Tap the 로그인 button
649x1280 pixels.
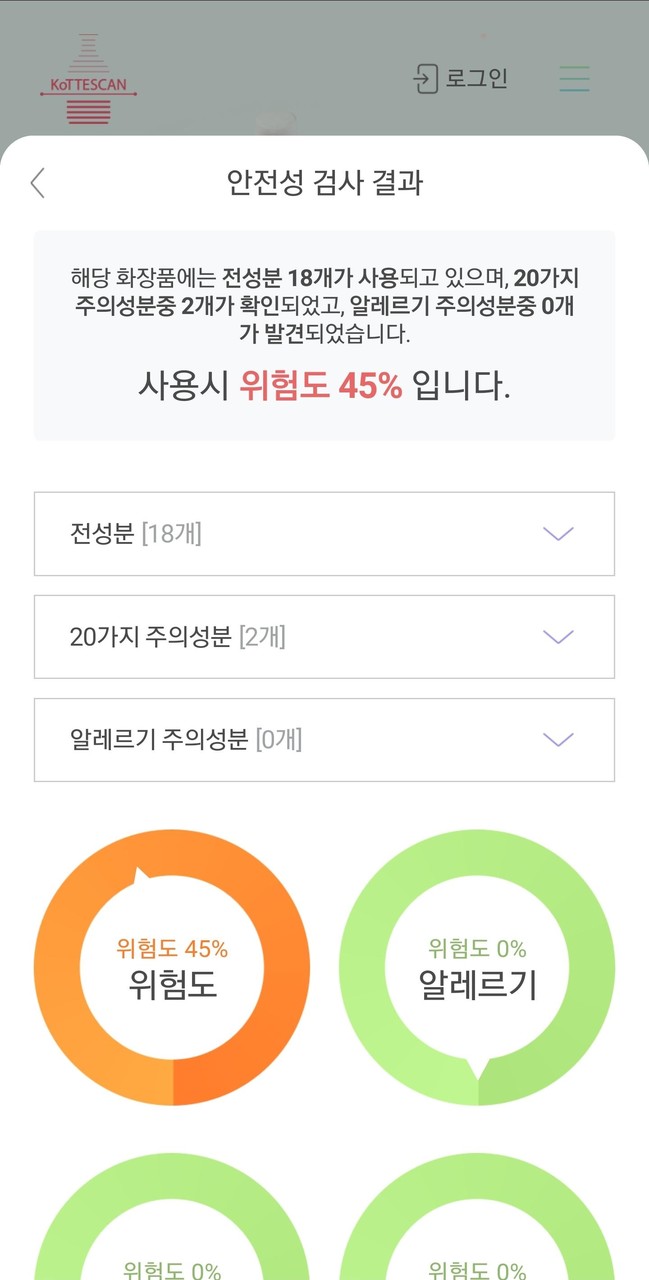coord(460,78)
